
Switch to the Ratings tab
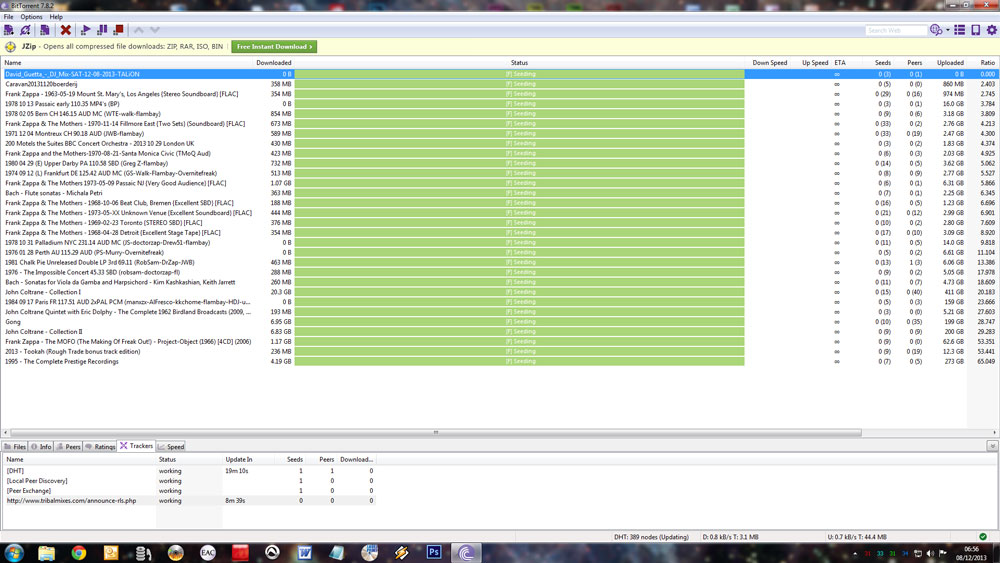pos(99,446)
